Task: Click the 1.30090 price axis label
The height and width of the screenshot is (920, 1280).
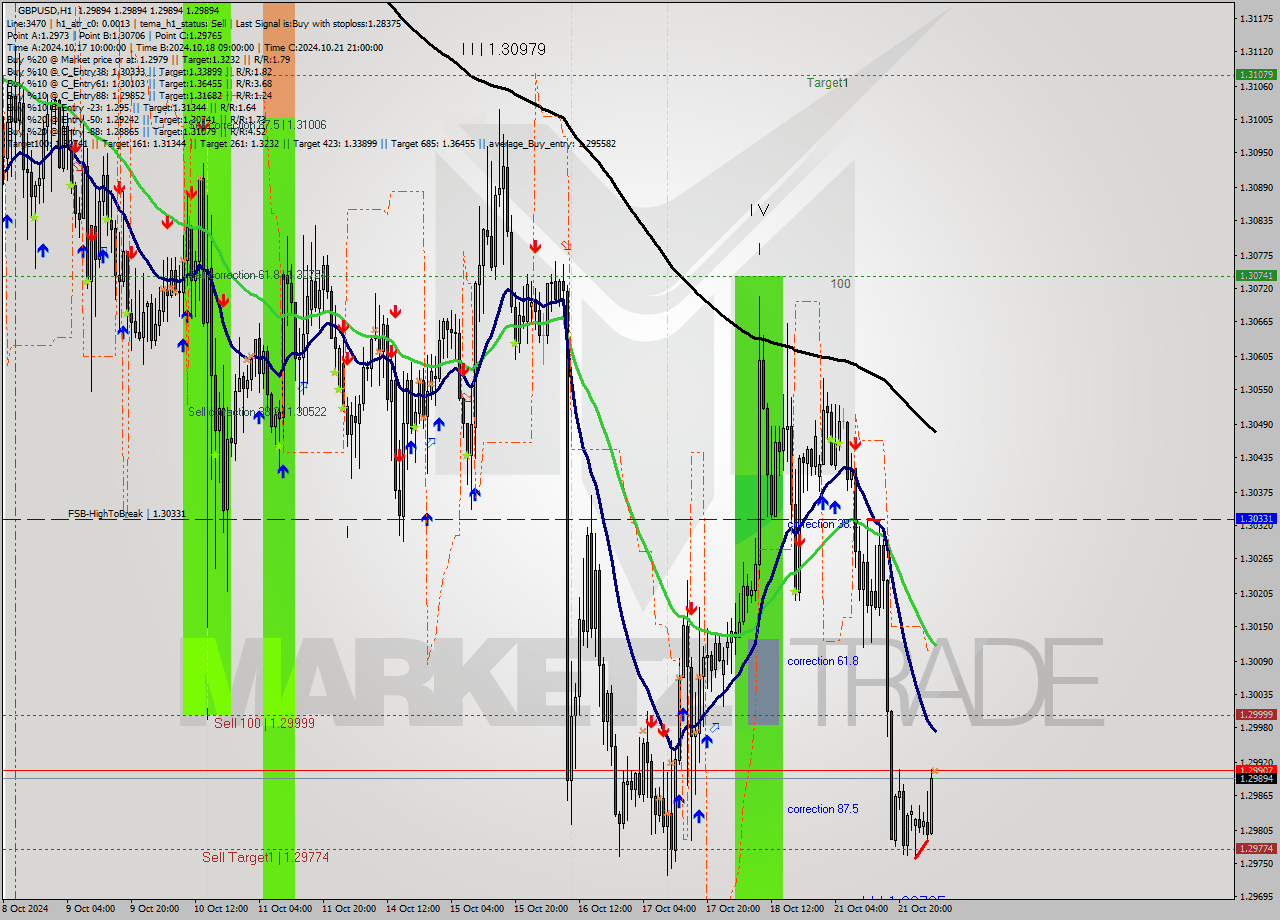Action: pos(1256,661)
